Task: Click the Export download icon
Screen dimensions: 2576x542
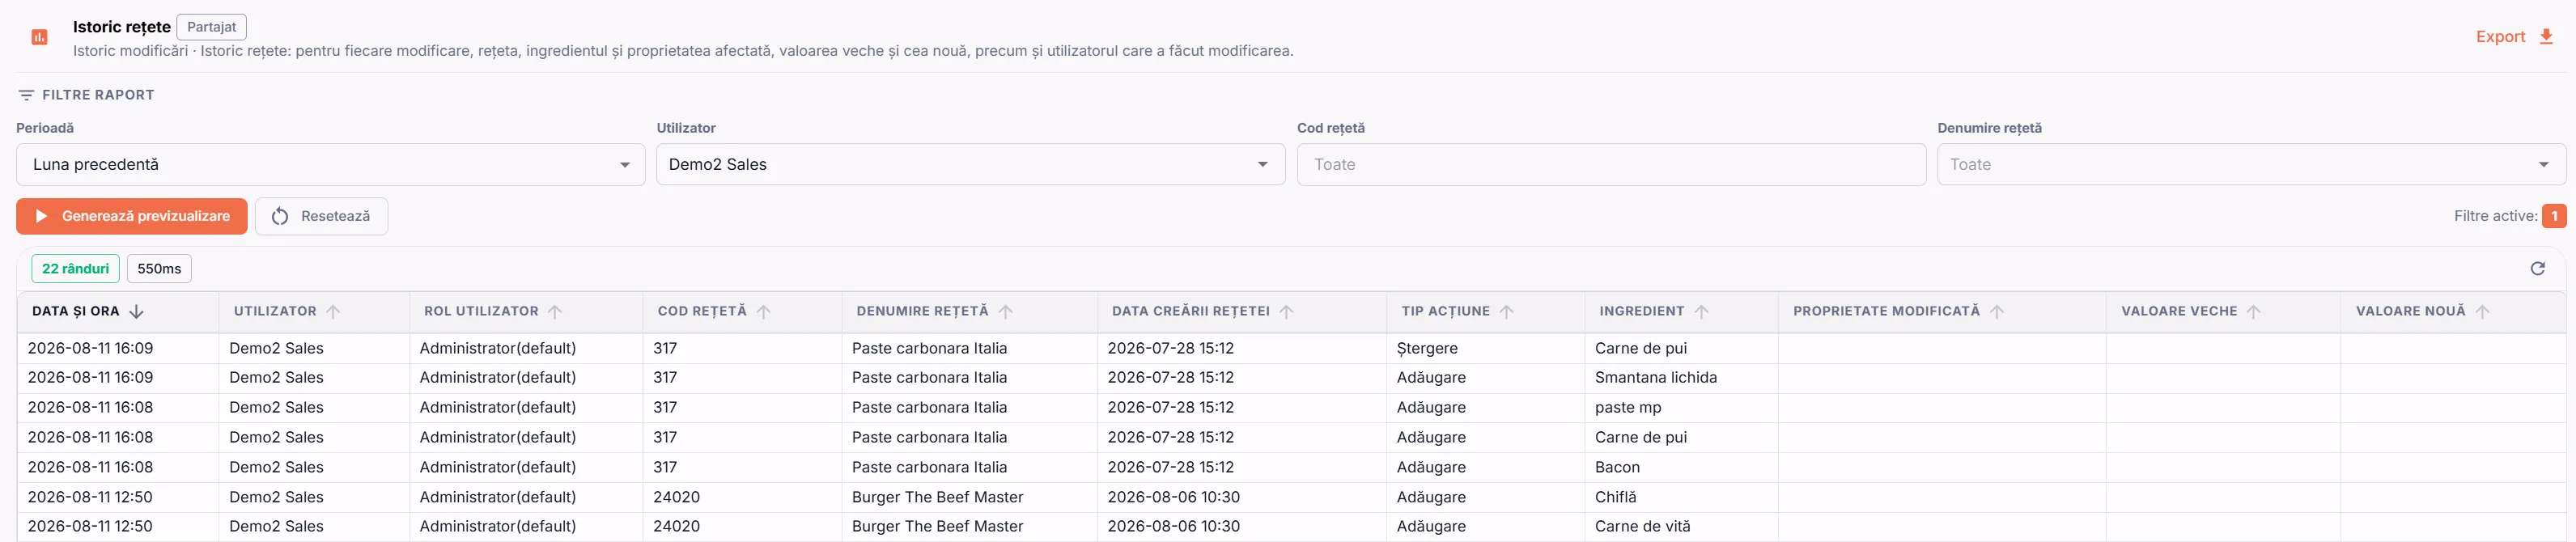Action: coord(2546,37)
